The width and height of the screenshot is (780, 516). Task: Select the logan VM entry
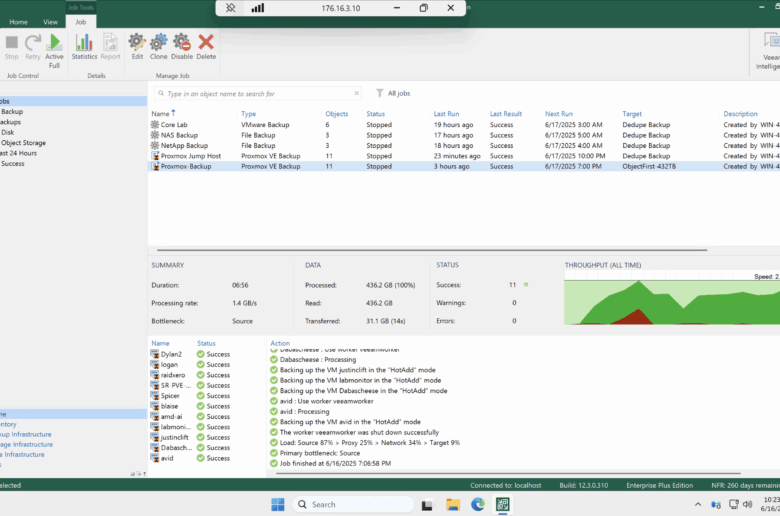click(169, 365)
